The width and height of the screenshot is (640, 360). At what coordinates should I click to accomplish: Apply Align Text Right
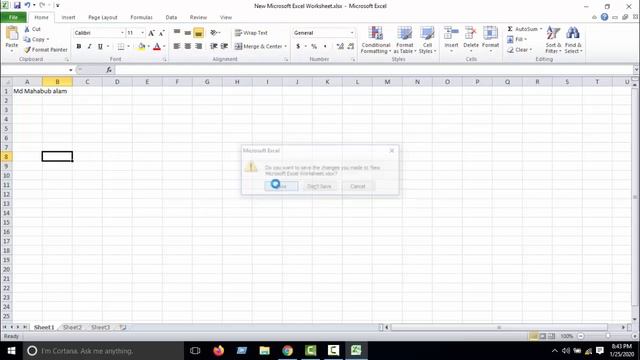pyautogui.click(x=199, y=46)
